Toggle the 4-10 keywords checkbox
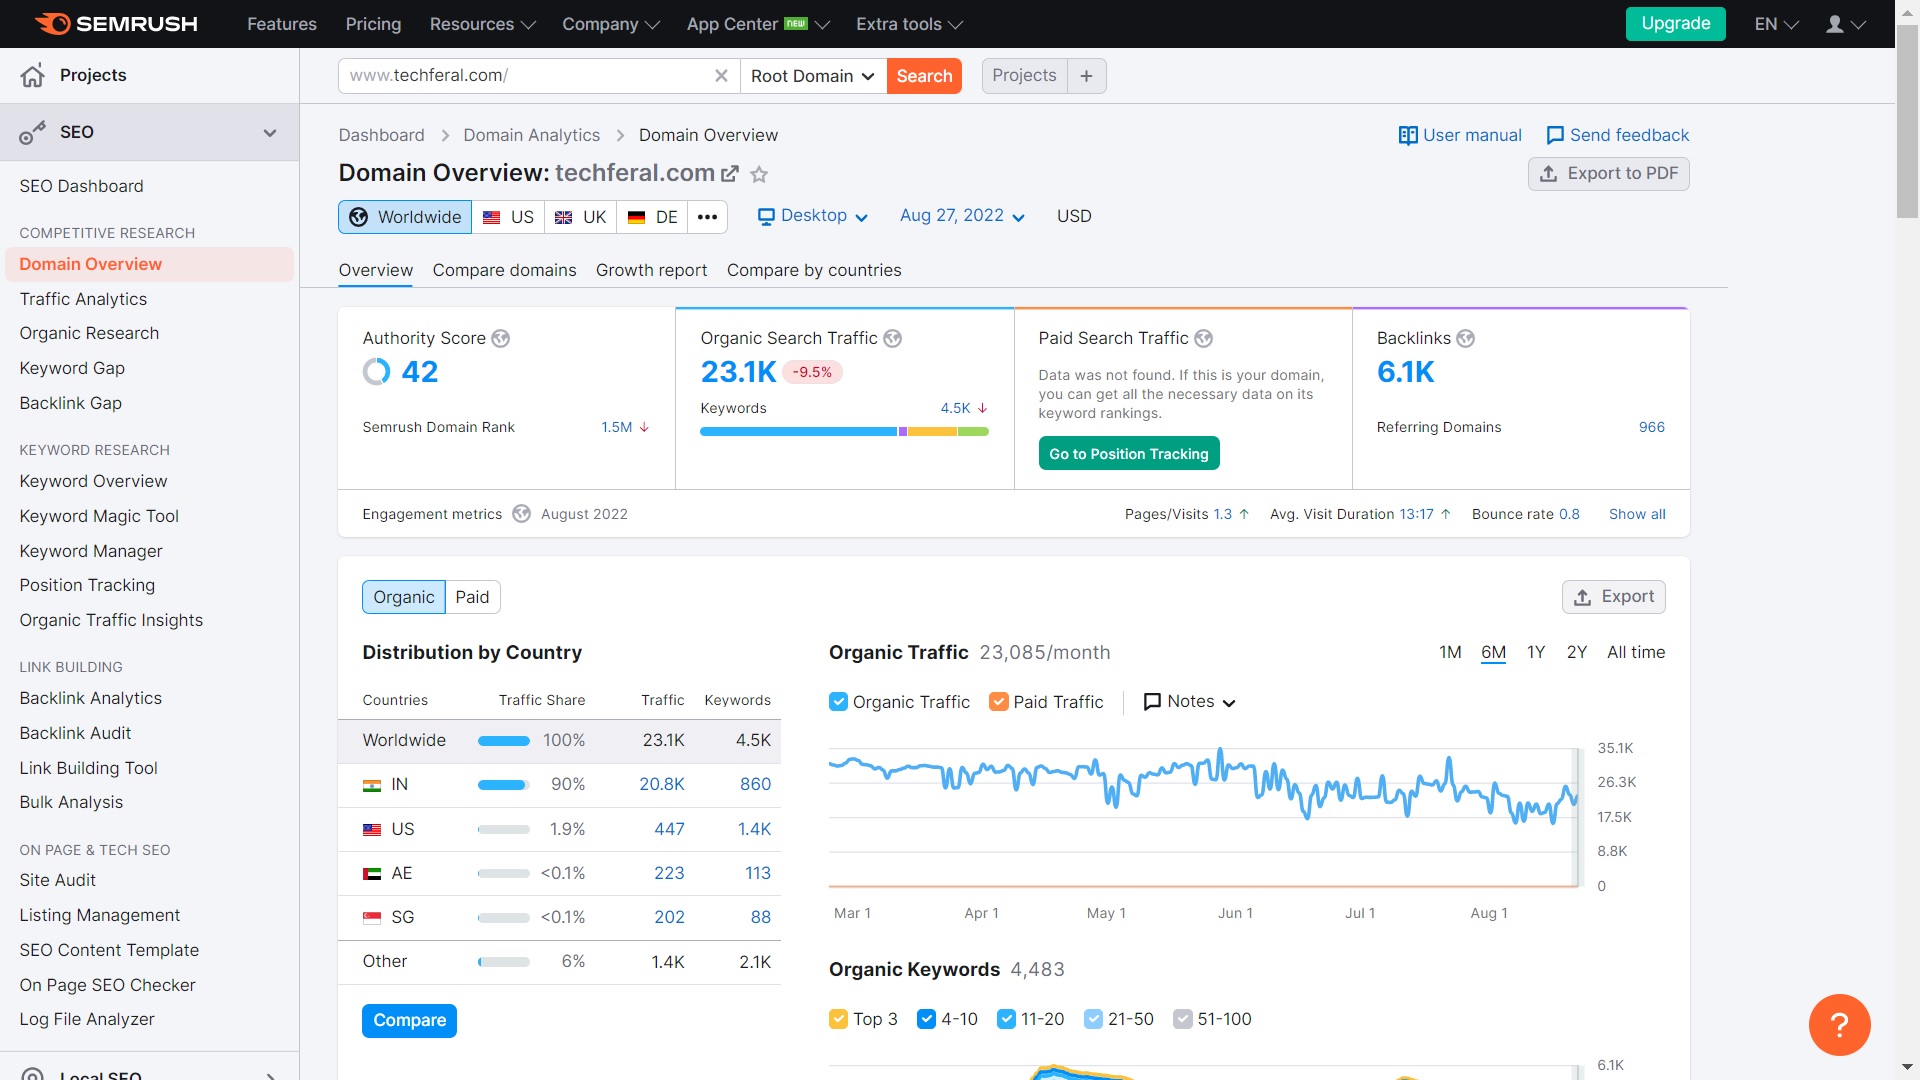 pos(926,1019)
